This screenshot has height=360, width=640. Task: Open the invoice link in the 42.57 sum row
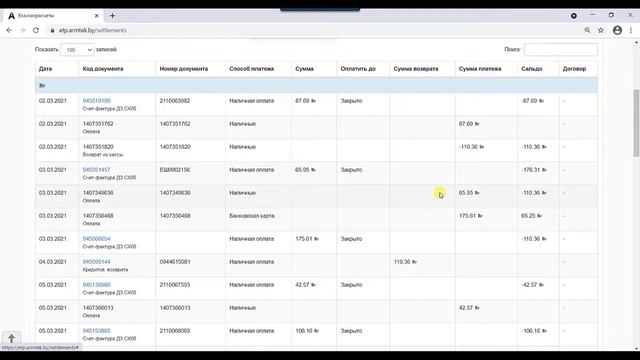(x=97, y=284)
